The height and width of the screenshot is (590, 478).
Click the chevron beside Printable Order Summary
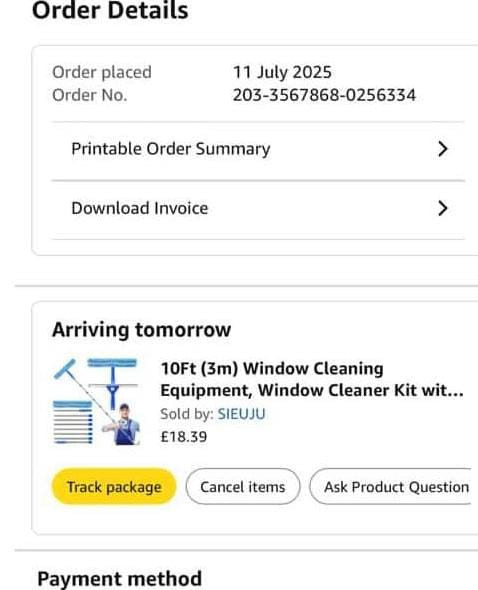443,149
